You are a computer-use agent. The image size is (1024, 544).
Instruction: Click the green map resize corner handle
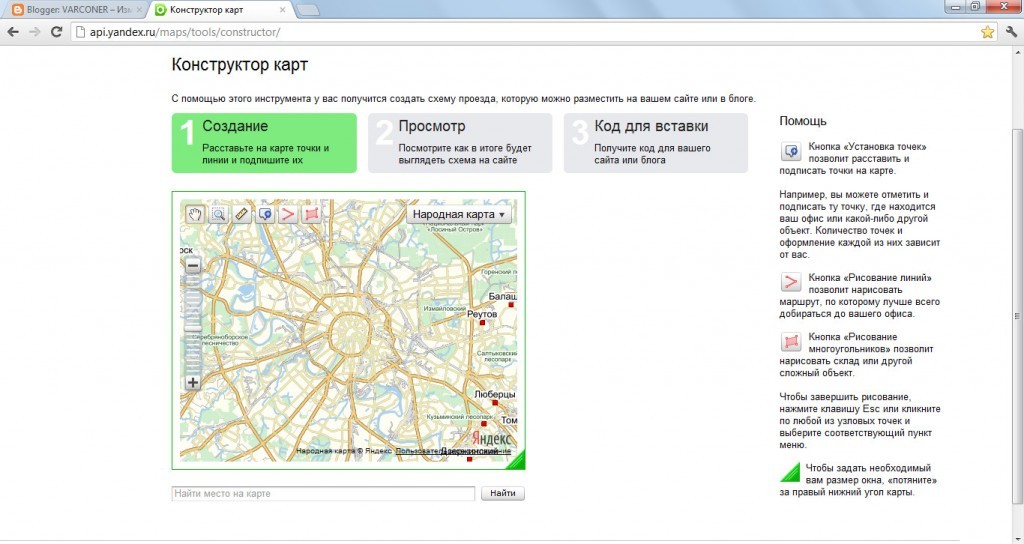coord(516,460)
